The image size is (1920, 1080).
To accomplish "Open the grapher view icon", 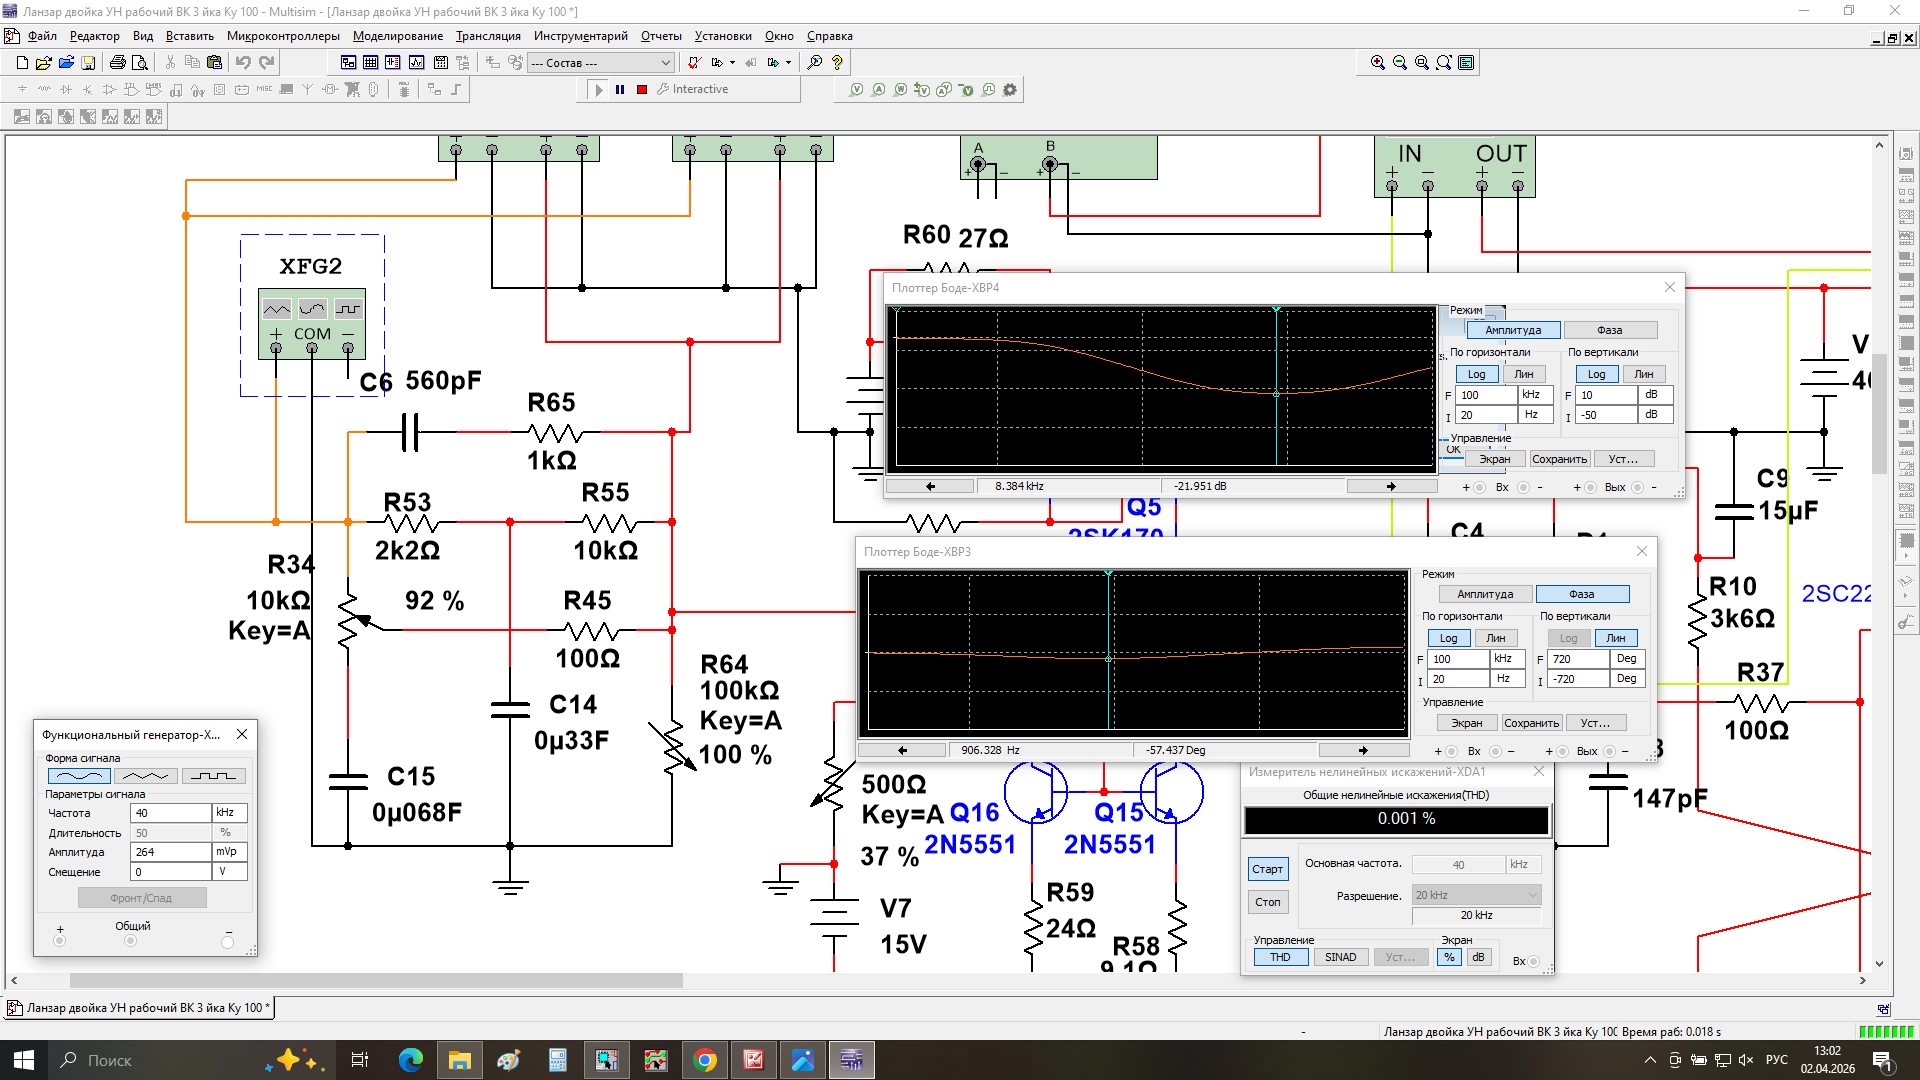I will pos(416,62).
